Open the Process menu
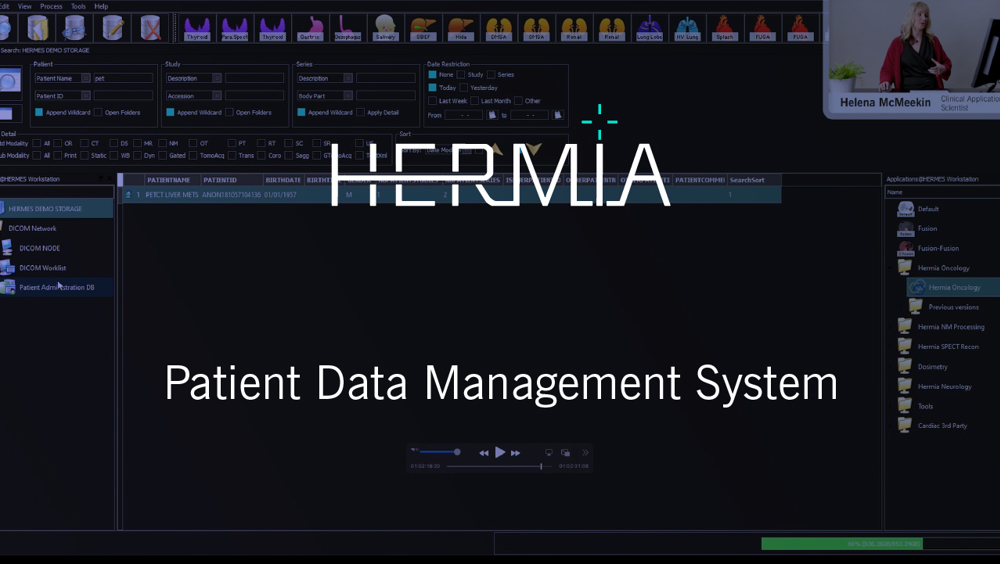1000x564 pixels. (51, 6)
